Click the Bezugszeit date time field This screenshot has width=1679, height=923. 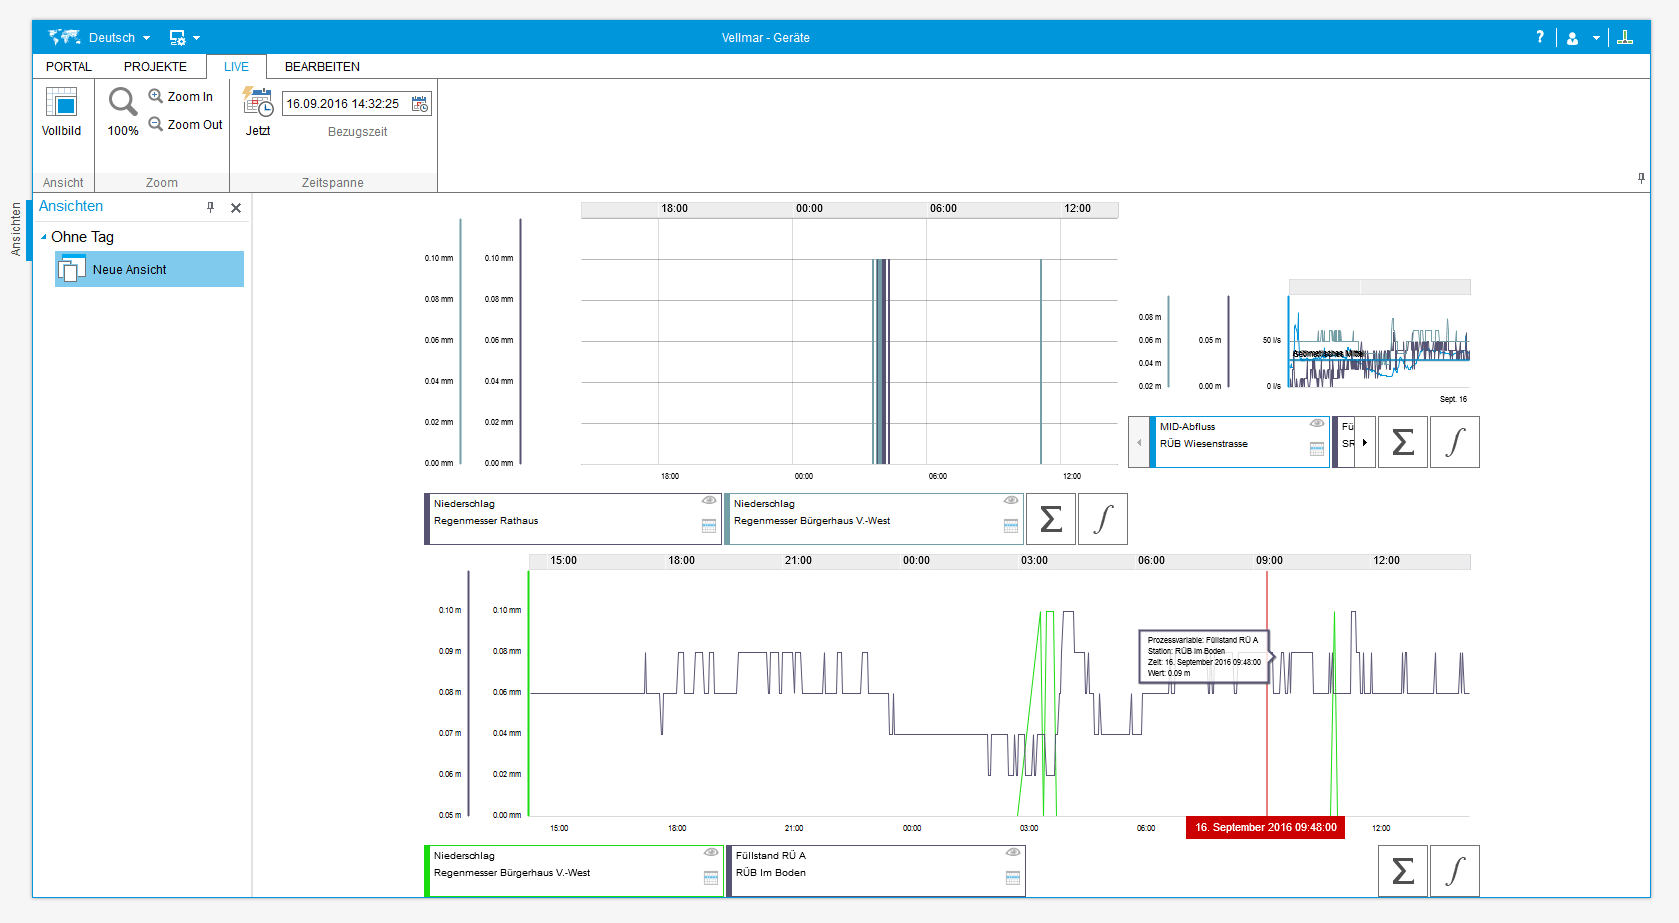345,104
